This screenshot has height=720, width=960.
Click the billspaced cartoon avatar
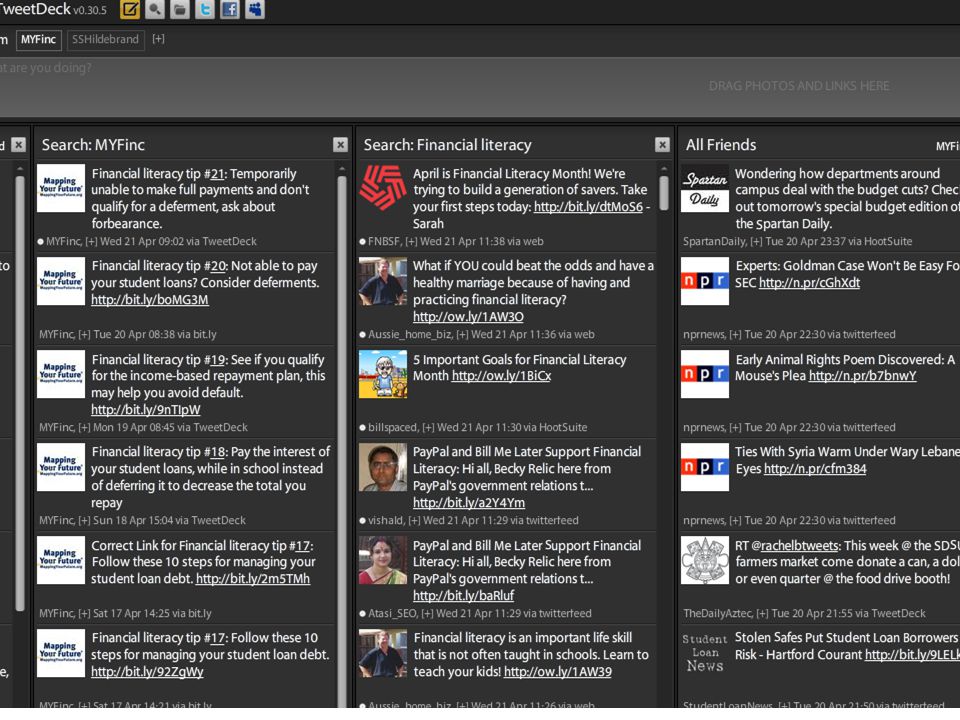(383, 374)
